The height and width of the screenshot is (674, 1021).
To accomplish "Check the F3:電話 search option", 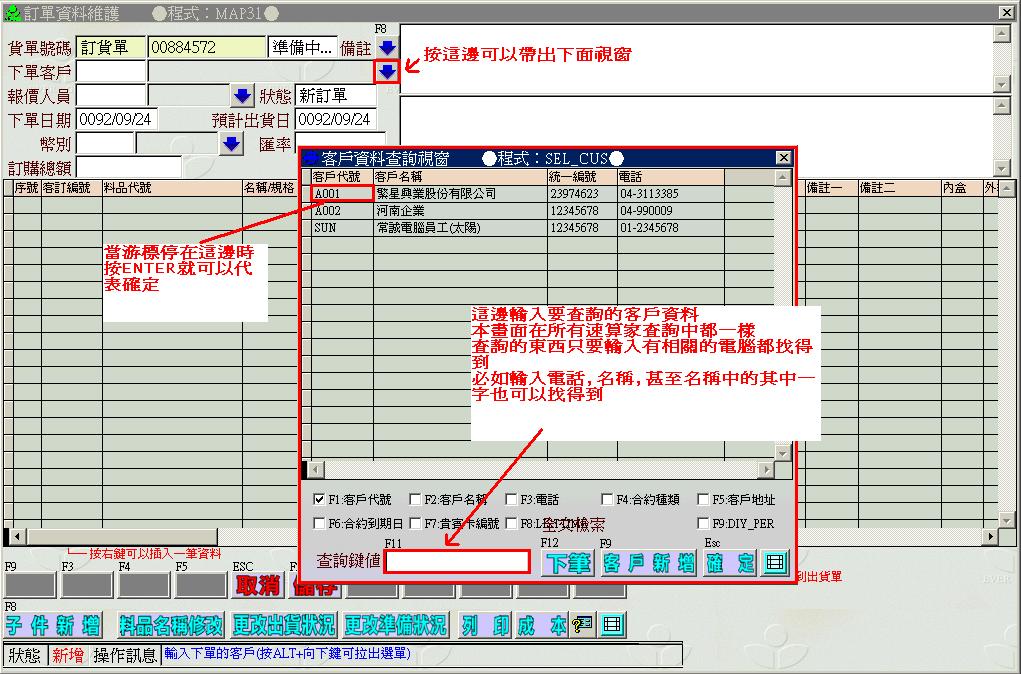I will click(x=511, y=499).
